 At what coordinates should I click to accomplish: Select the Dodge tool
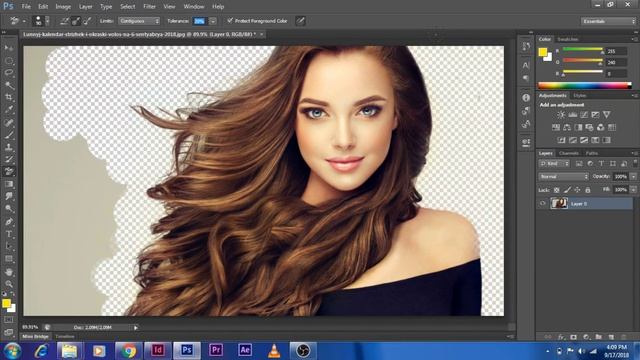point(9,209)
